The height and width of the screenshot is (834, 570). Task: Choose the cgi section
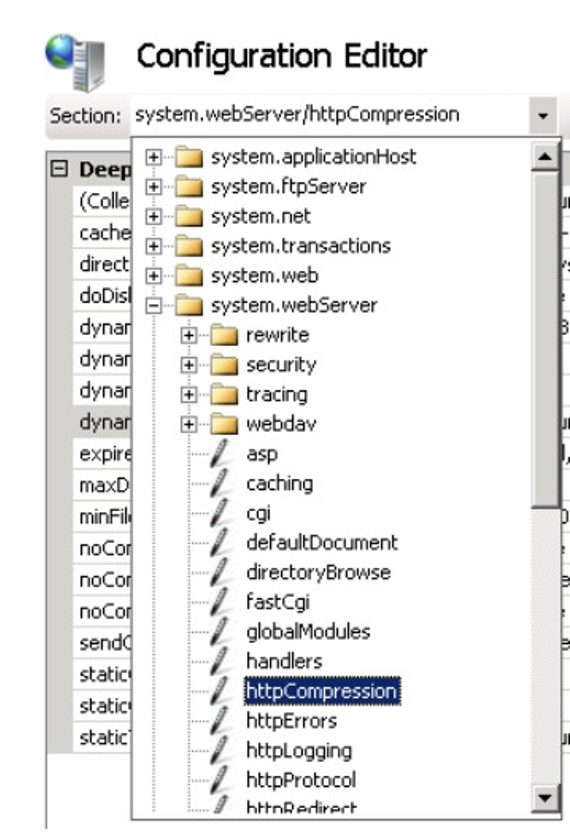coord(258,513)
